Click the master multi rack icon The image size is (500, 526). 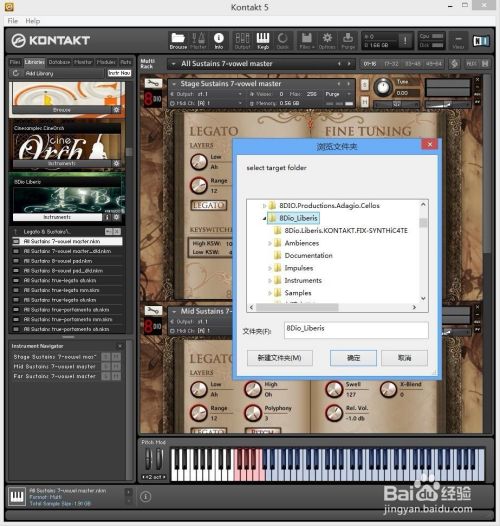(454, 63)
